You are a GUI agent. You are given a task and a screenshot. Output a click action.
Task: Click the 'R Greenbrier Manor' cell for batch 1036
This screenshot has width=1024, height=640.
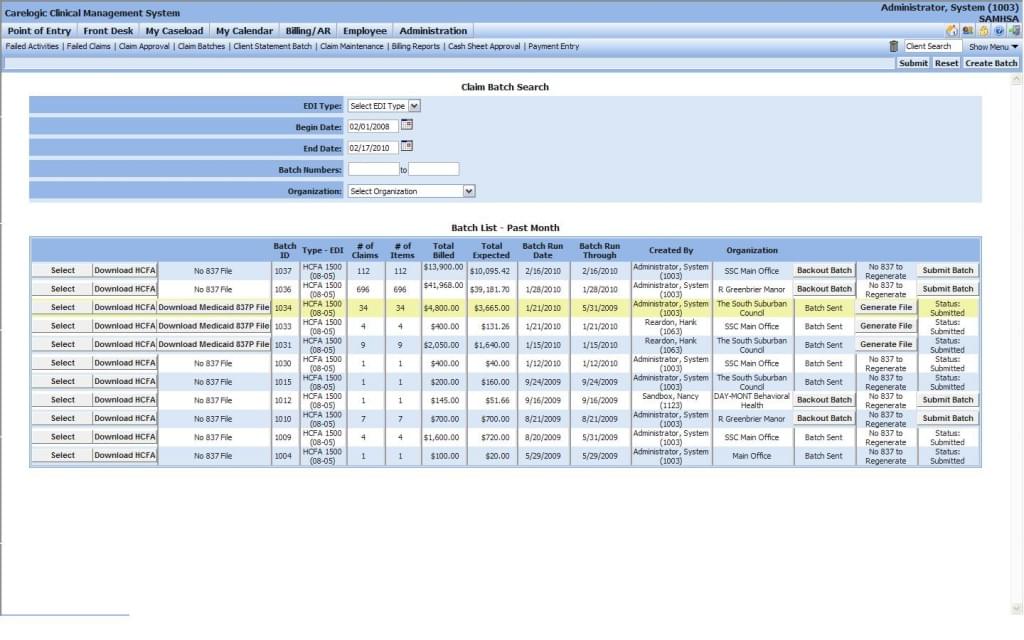pyautogui.click(x=752, y=289)
